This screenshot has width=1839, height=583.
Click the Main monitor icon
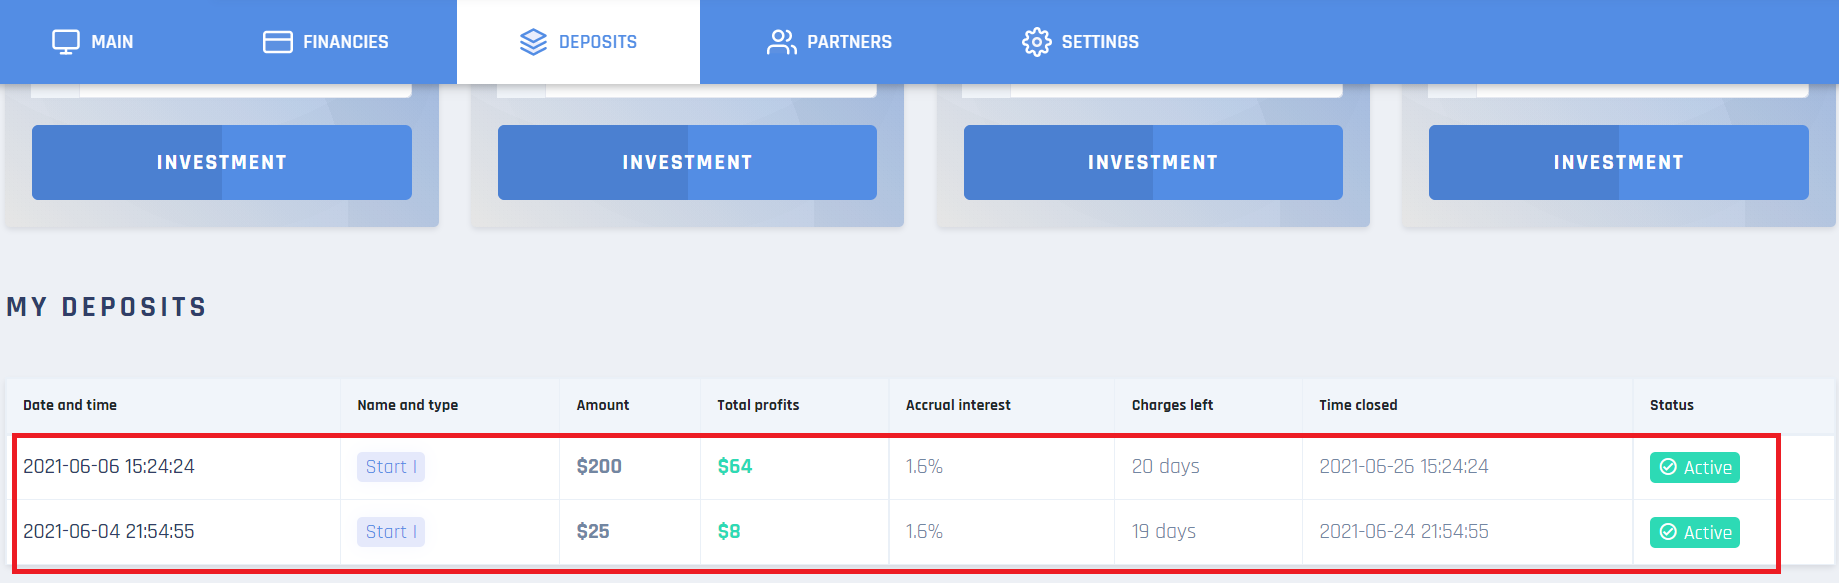[x=66, y=42]
